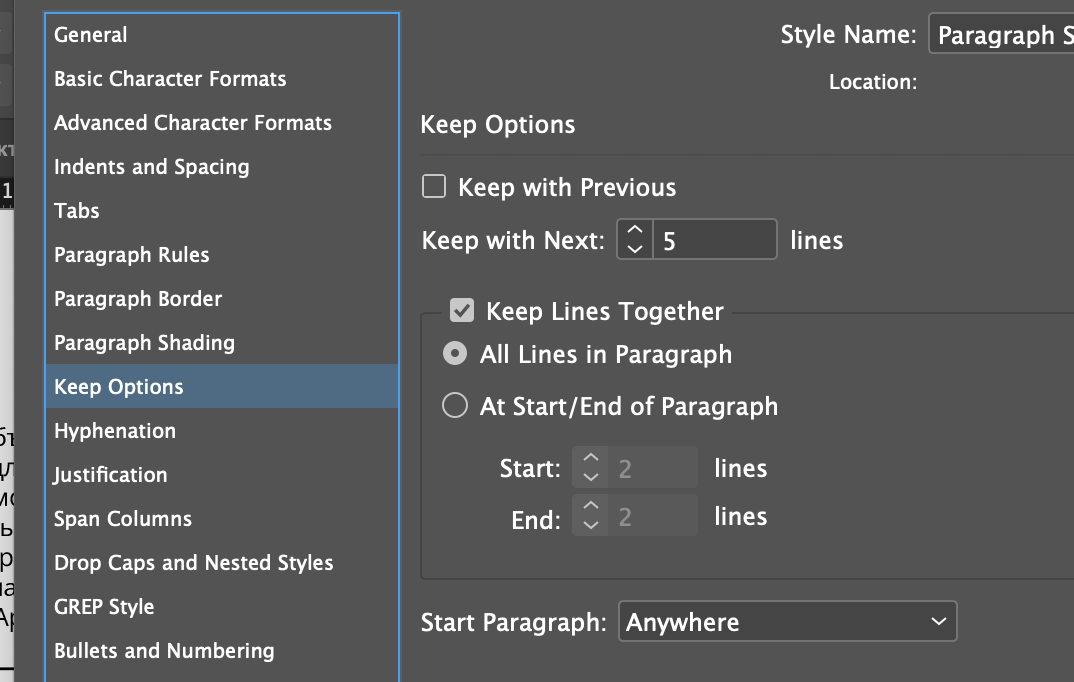
Task: Switch to Hyphenation settings
Action: pos(115,431)
